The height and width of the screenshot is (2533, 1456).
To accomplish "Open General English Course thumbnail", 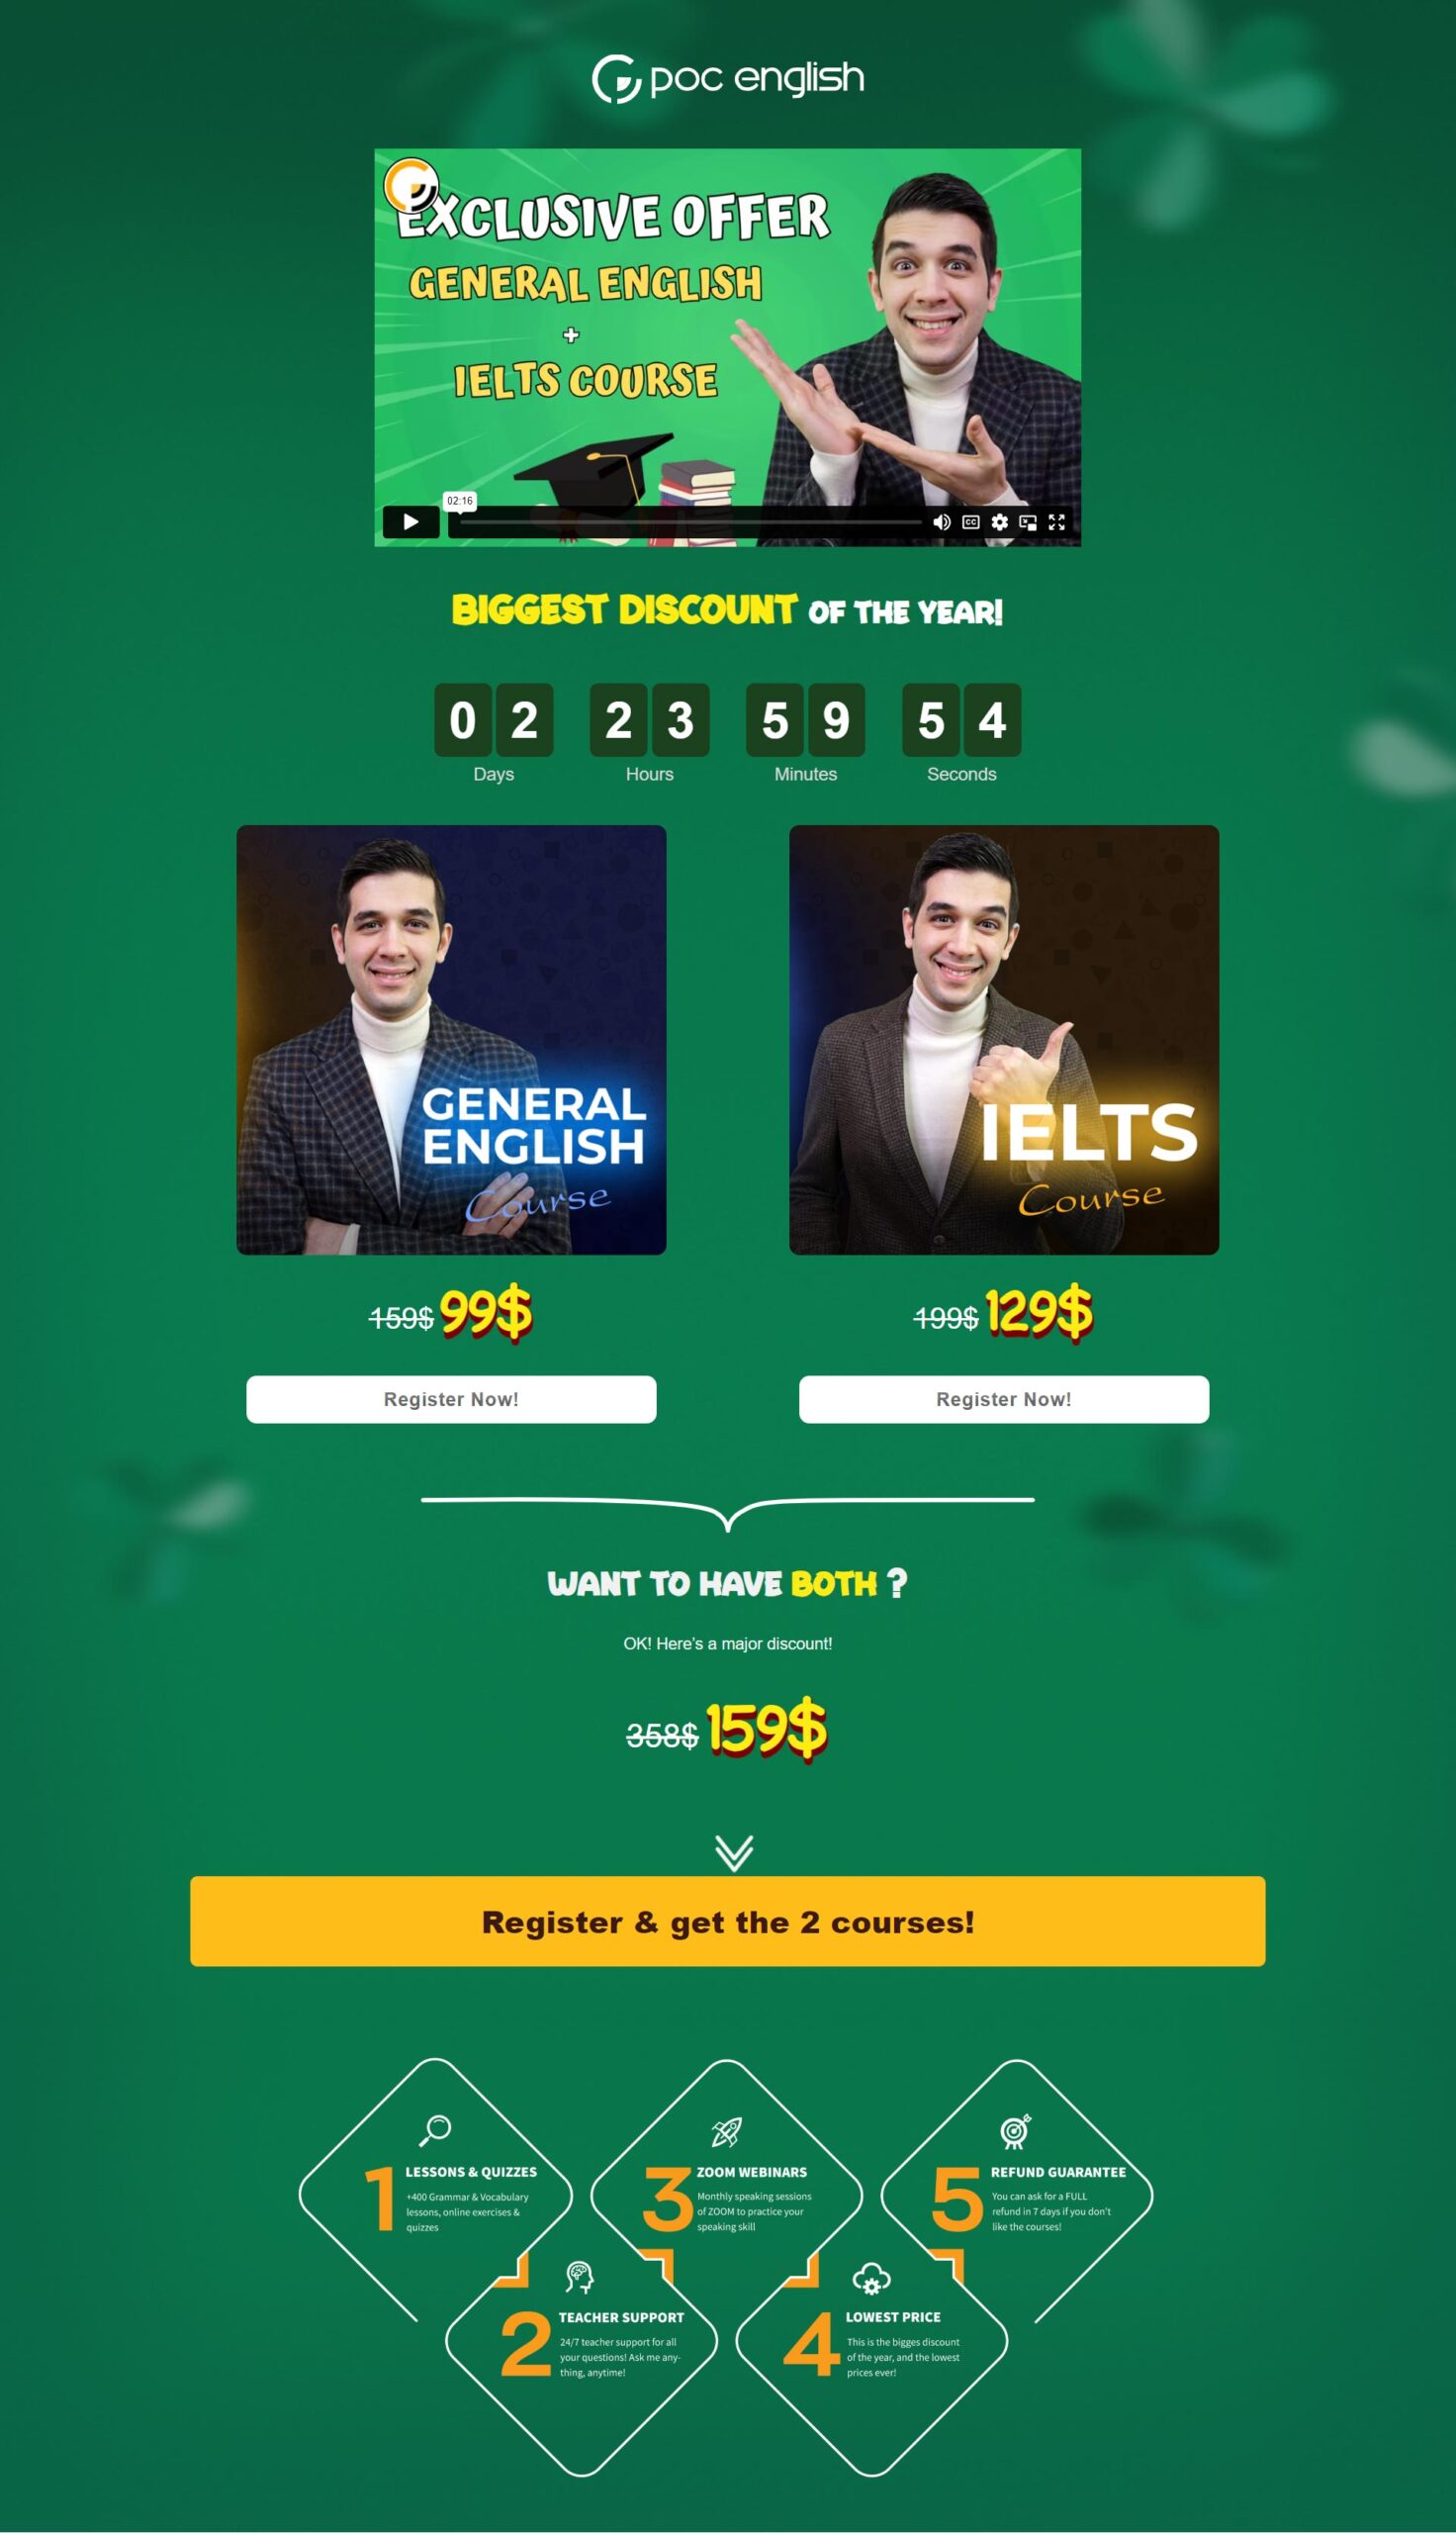I will tap(451, 1039).
